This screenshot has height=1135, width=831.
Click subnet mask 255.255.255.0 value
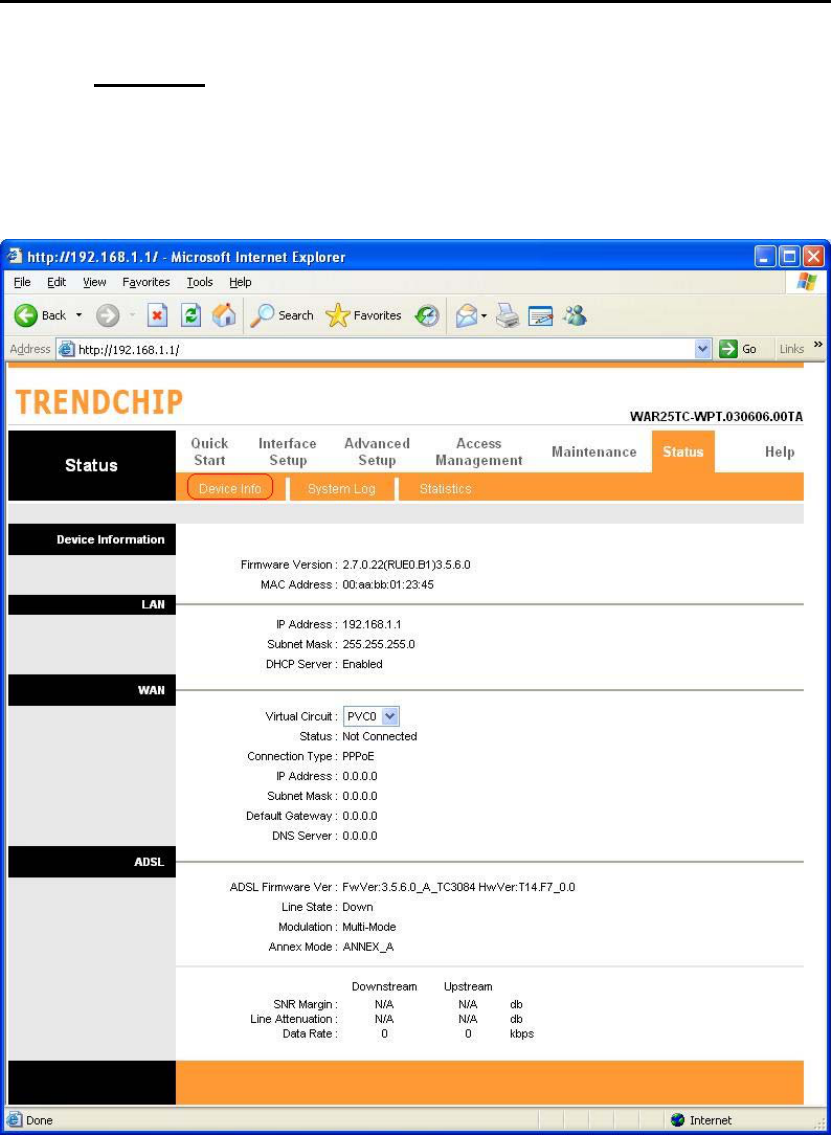coord(378,644)
